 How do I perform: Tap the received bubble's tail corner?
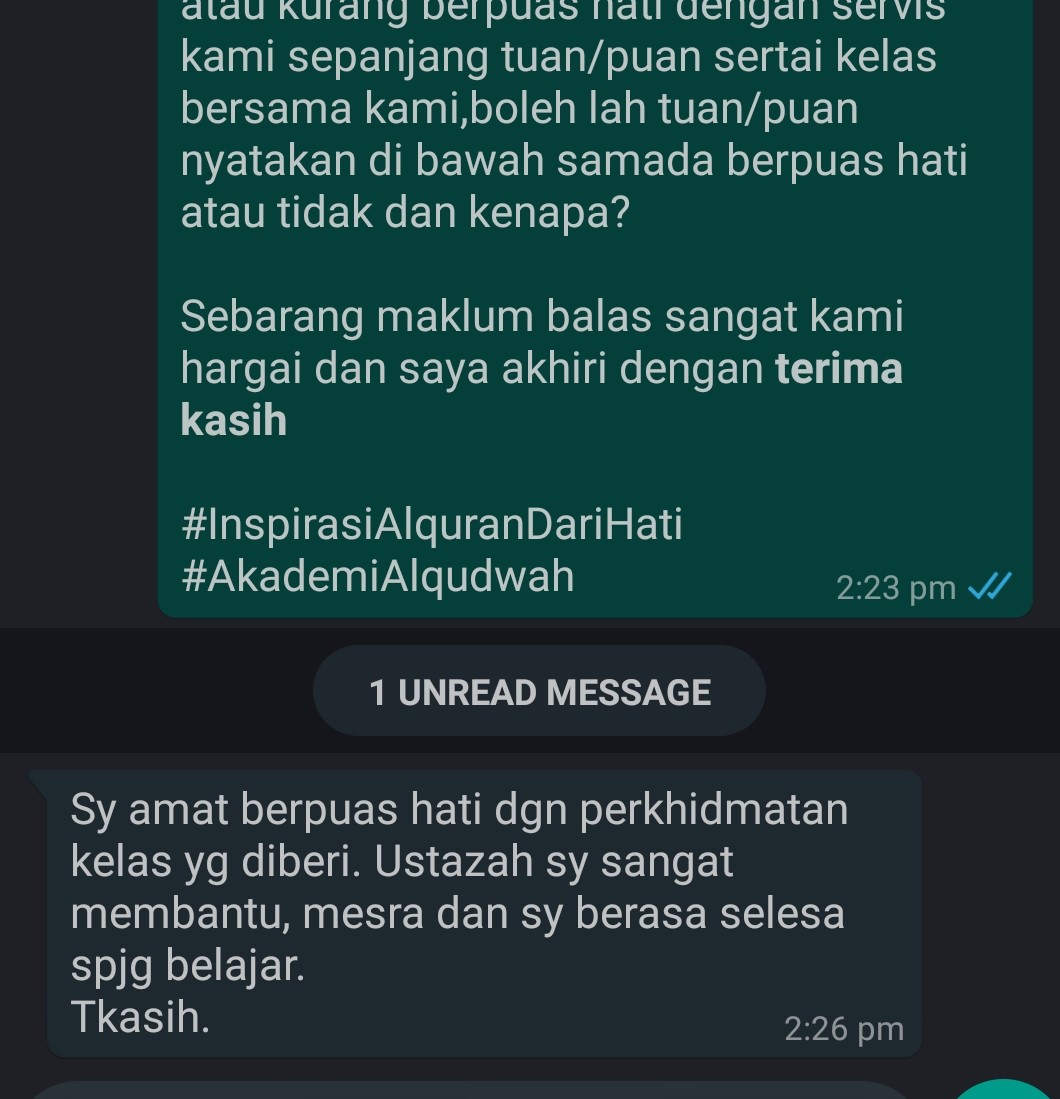[x=38, y=778]
